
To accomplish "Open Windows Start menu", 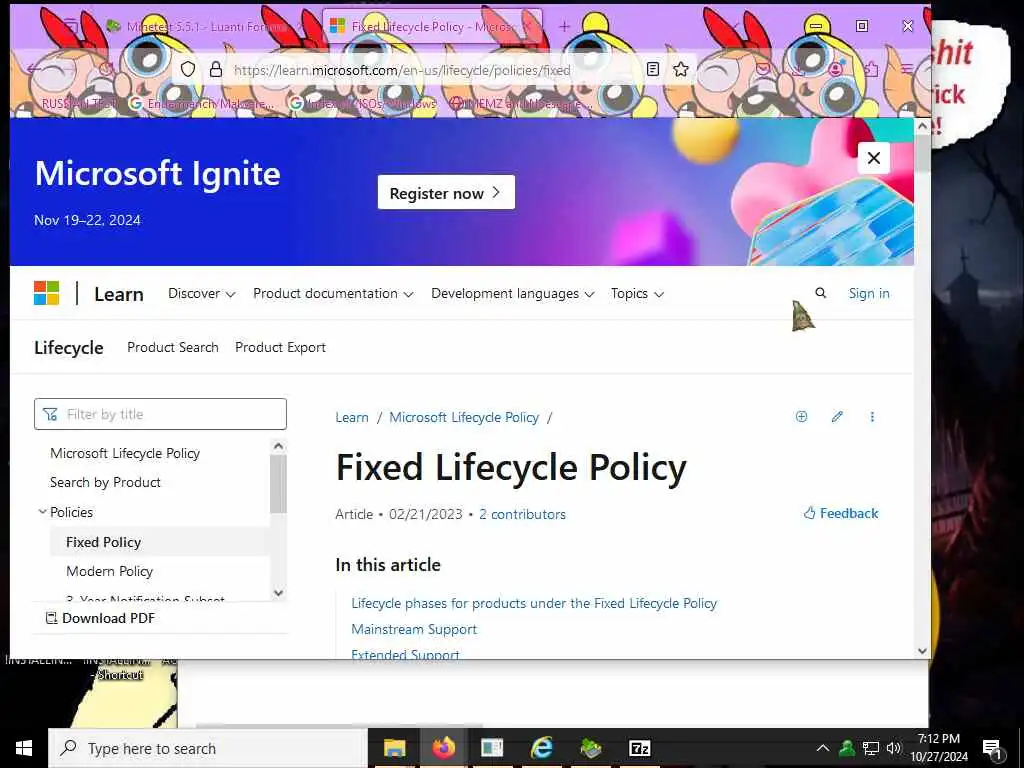I will point(24,748).
